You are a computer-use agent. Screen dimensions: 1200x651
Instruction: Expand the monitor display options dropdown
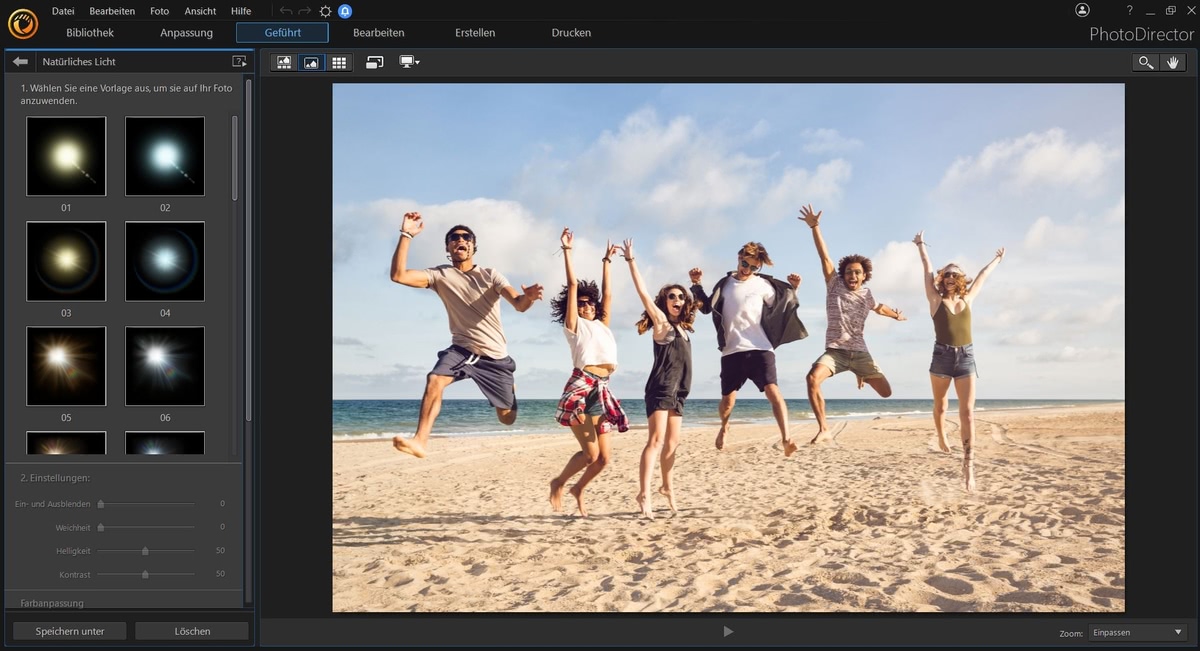pos(409,62)
